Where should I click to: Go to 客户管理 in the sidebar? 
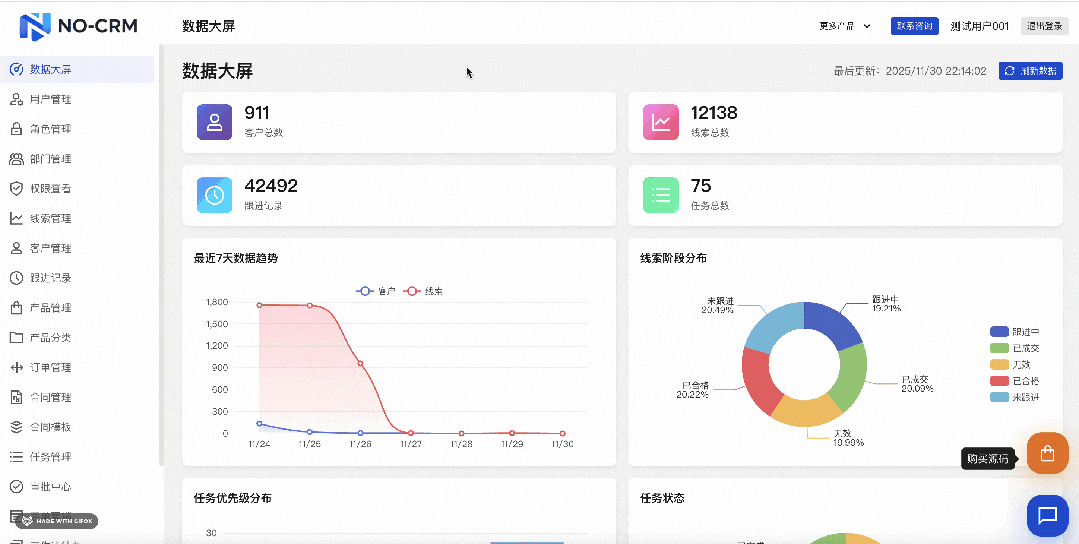tap(77, 248)
